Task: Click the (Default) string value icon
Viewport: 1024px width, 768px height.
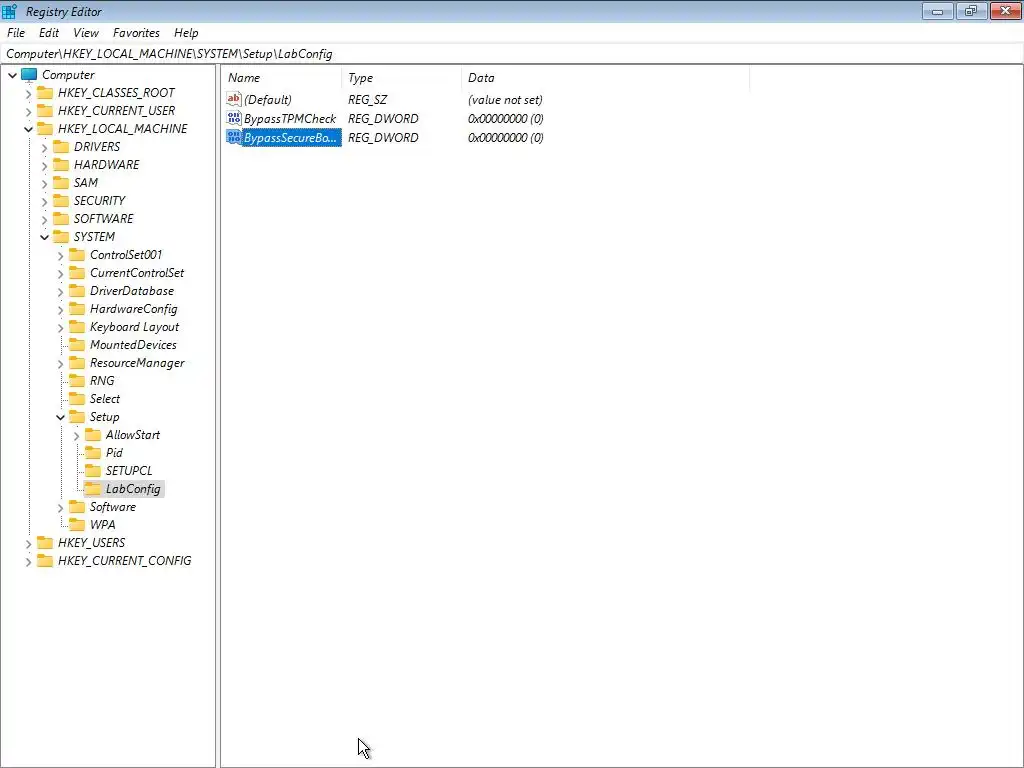Action: pos(234,99)
